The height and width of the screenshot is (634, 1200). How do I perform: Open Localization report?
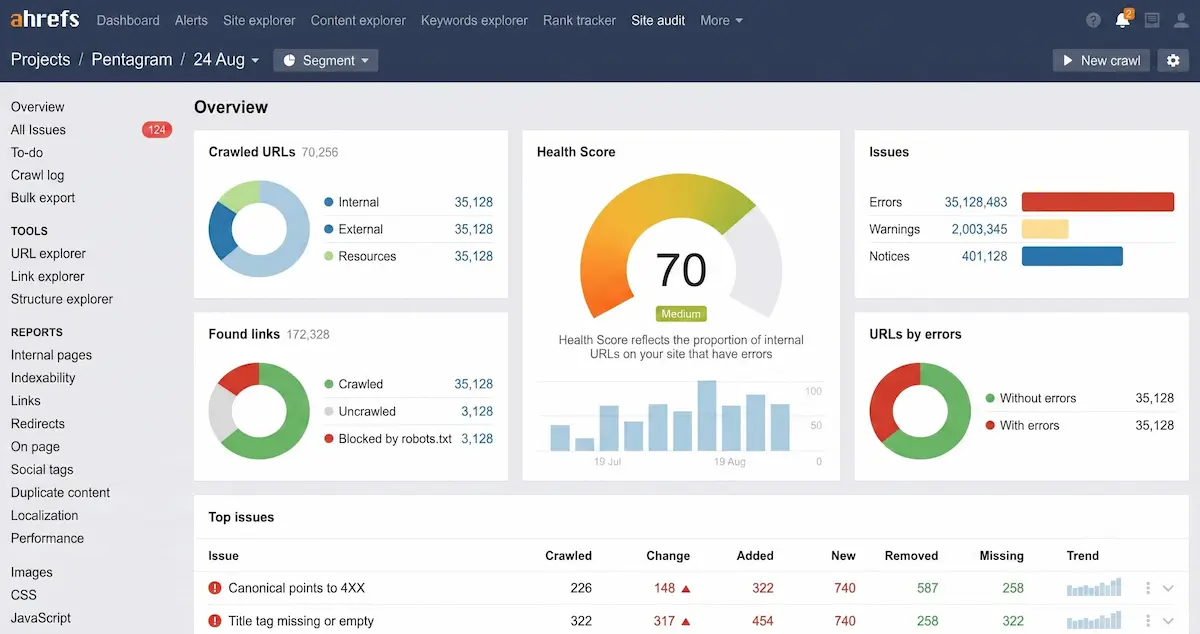(x=44, y=516)
